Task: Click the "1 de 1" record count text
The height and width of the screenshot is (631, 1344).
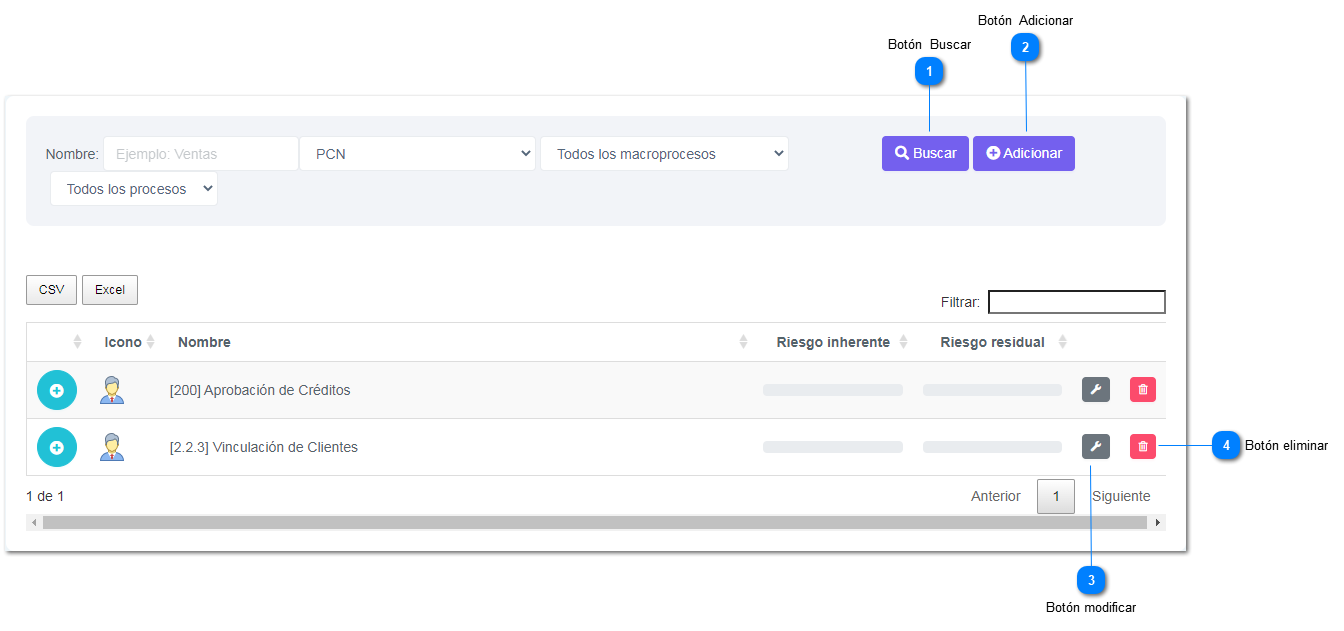Action: [x=45, y=496]
